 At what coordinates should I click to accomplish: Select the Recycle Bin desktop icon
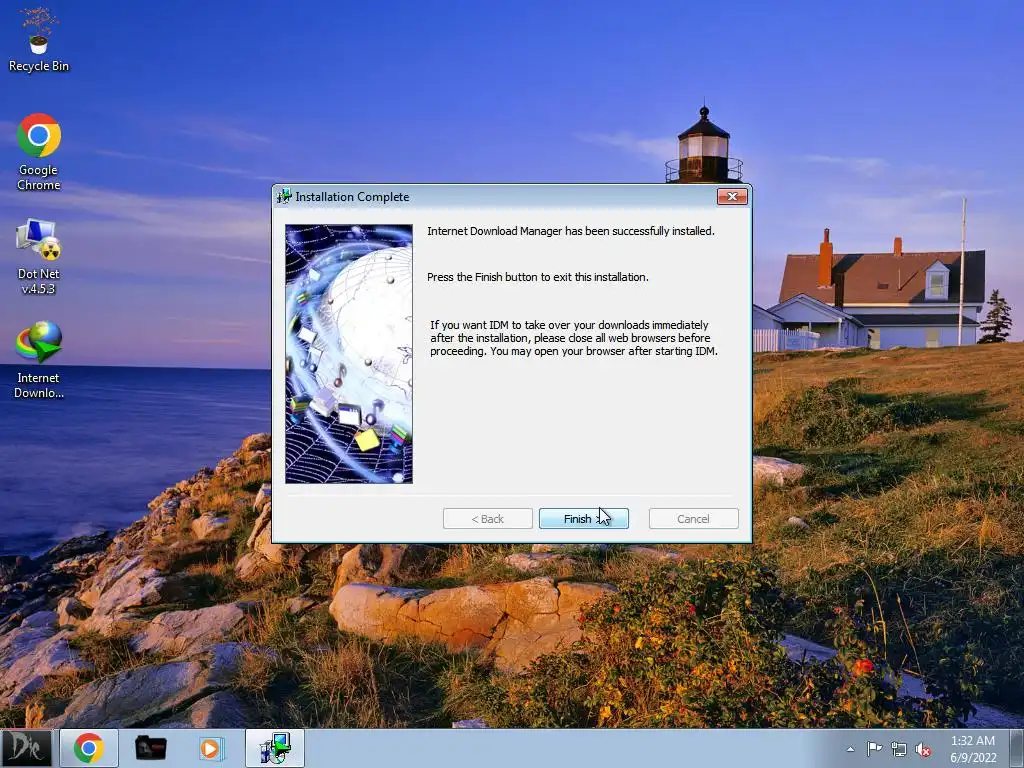[39, 40]
